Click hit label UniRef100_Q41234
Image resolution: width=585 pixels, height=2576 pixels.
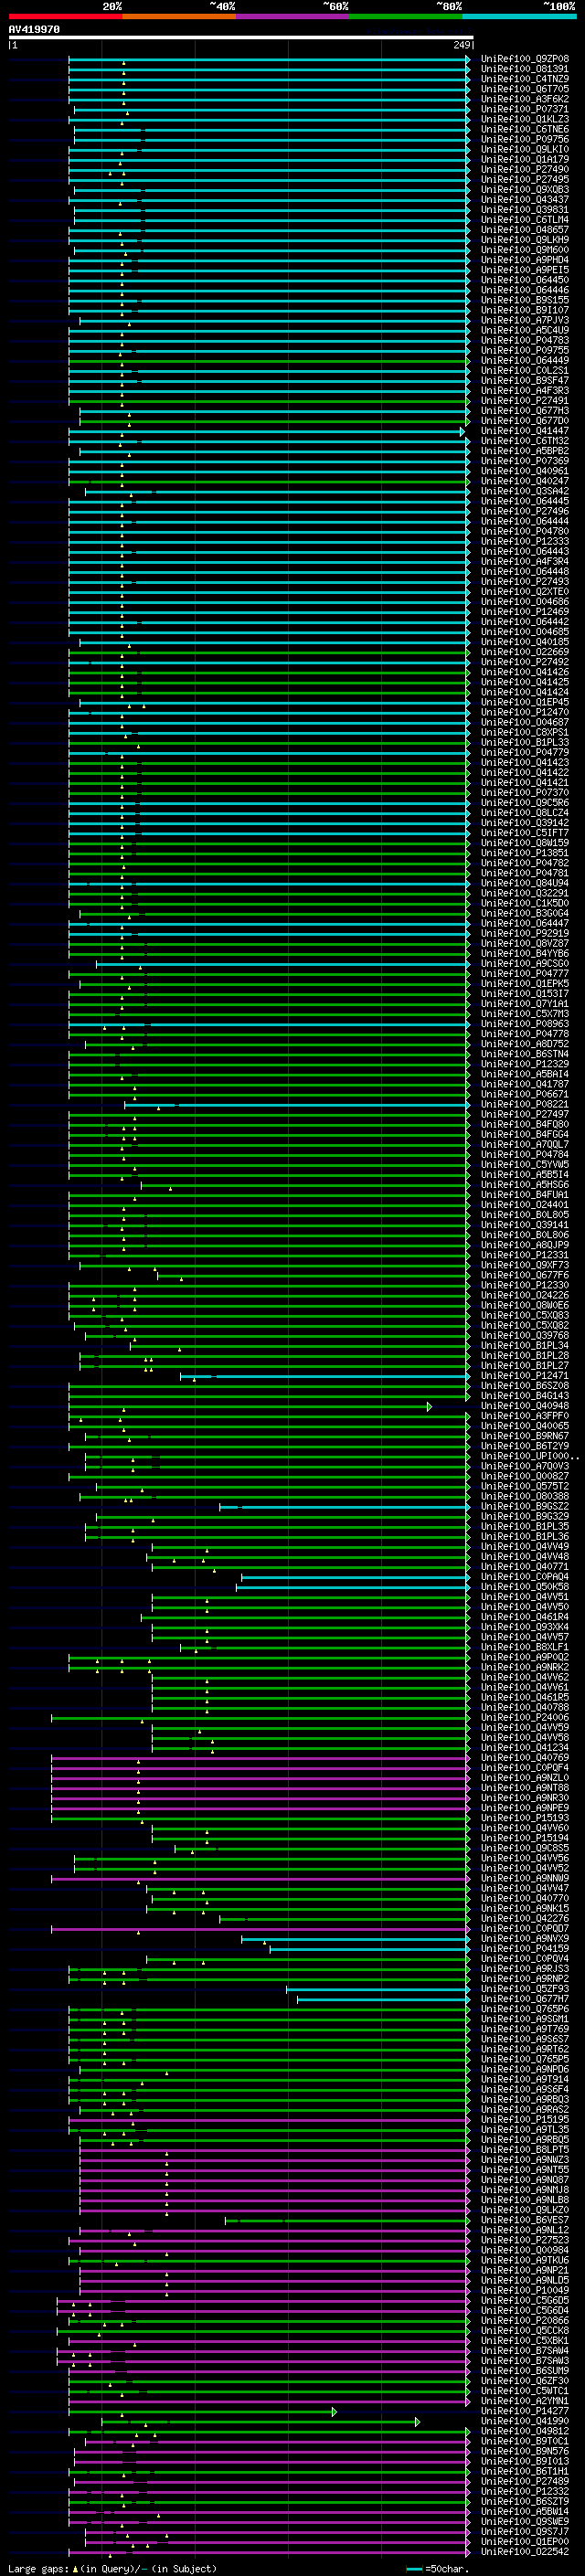tap(525, 1746)
